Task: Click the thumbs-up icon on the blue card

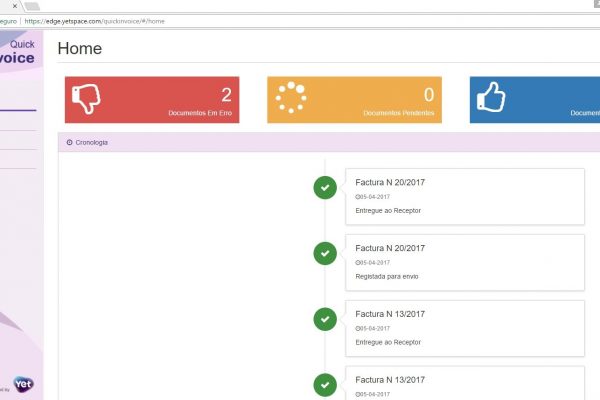Action: click(491, 97)
